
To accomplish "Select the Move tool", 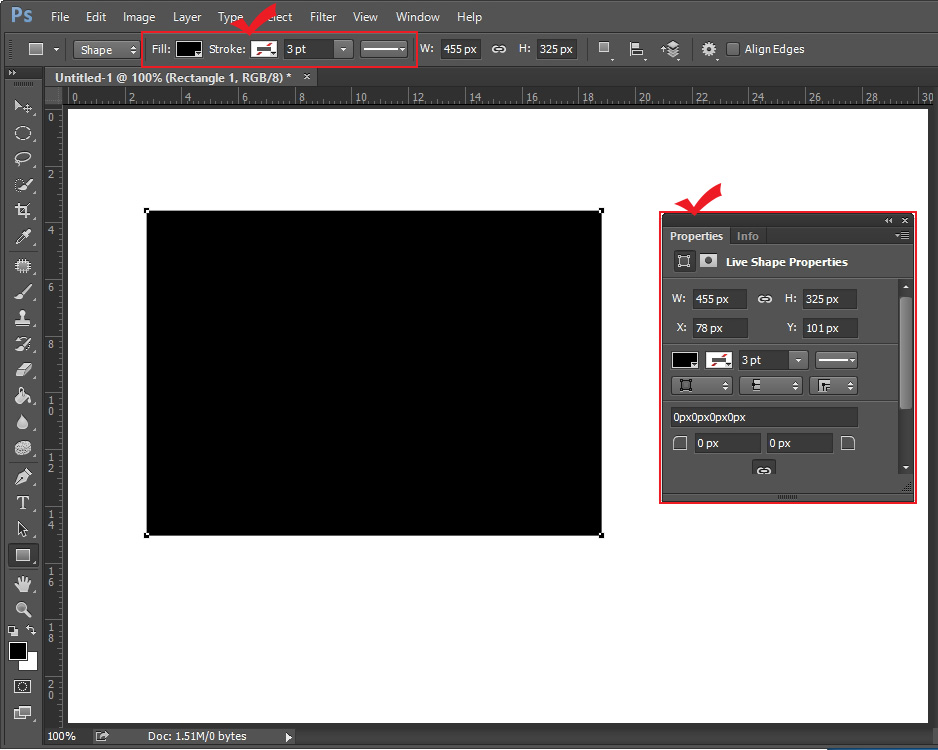I will 23,106.
